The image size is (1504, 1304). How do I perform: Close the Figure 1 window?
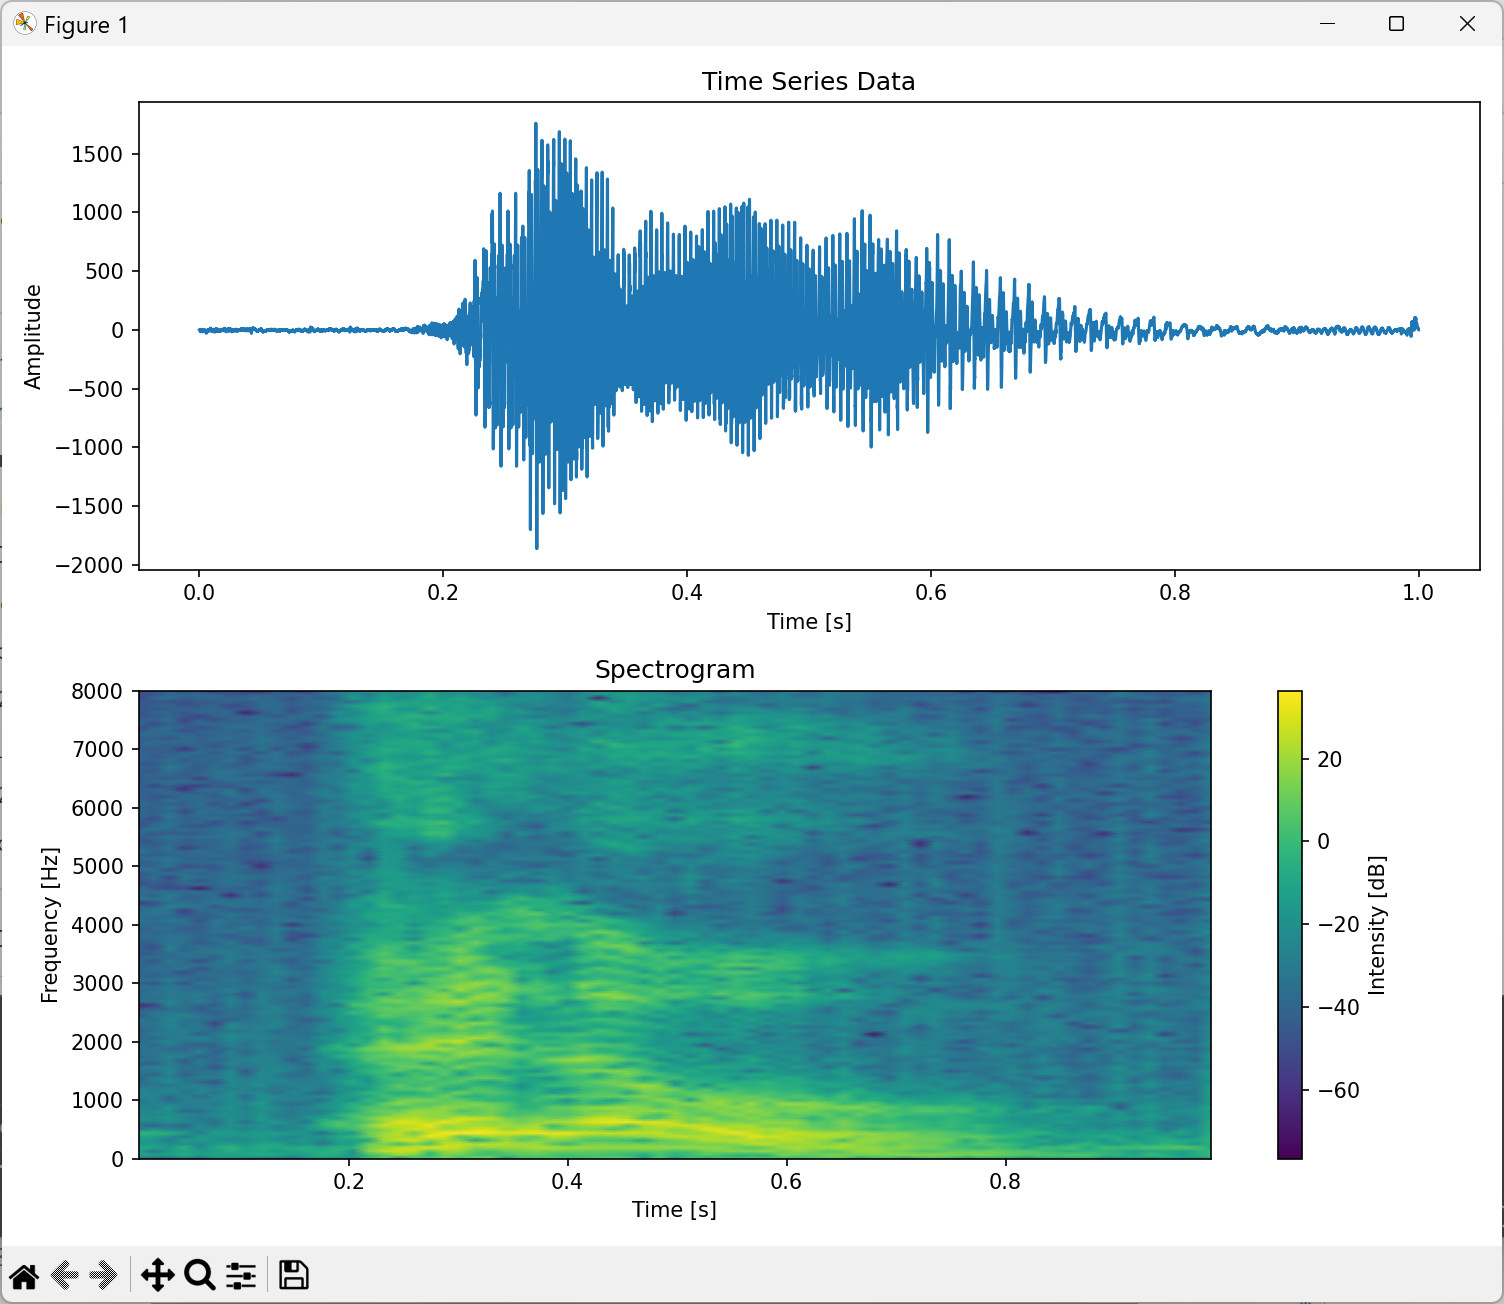(x=1467, y=24)
